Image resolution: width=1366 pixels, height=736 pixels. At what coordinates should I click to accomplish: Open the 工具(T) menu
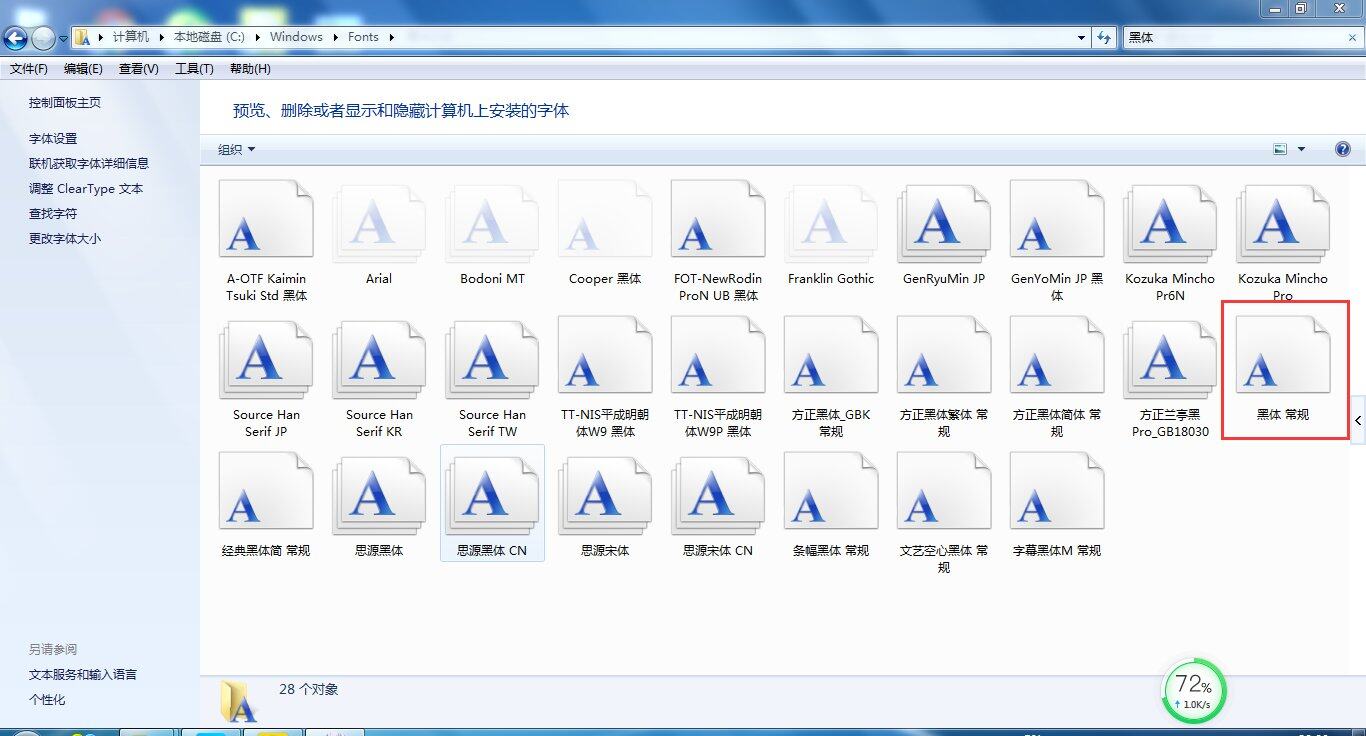click(194, 69)
